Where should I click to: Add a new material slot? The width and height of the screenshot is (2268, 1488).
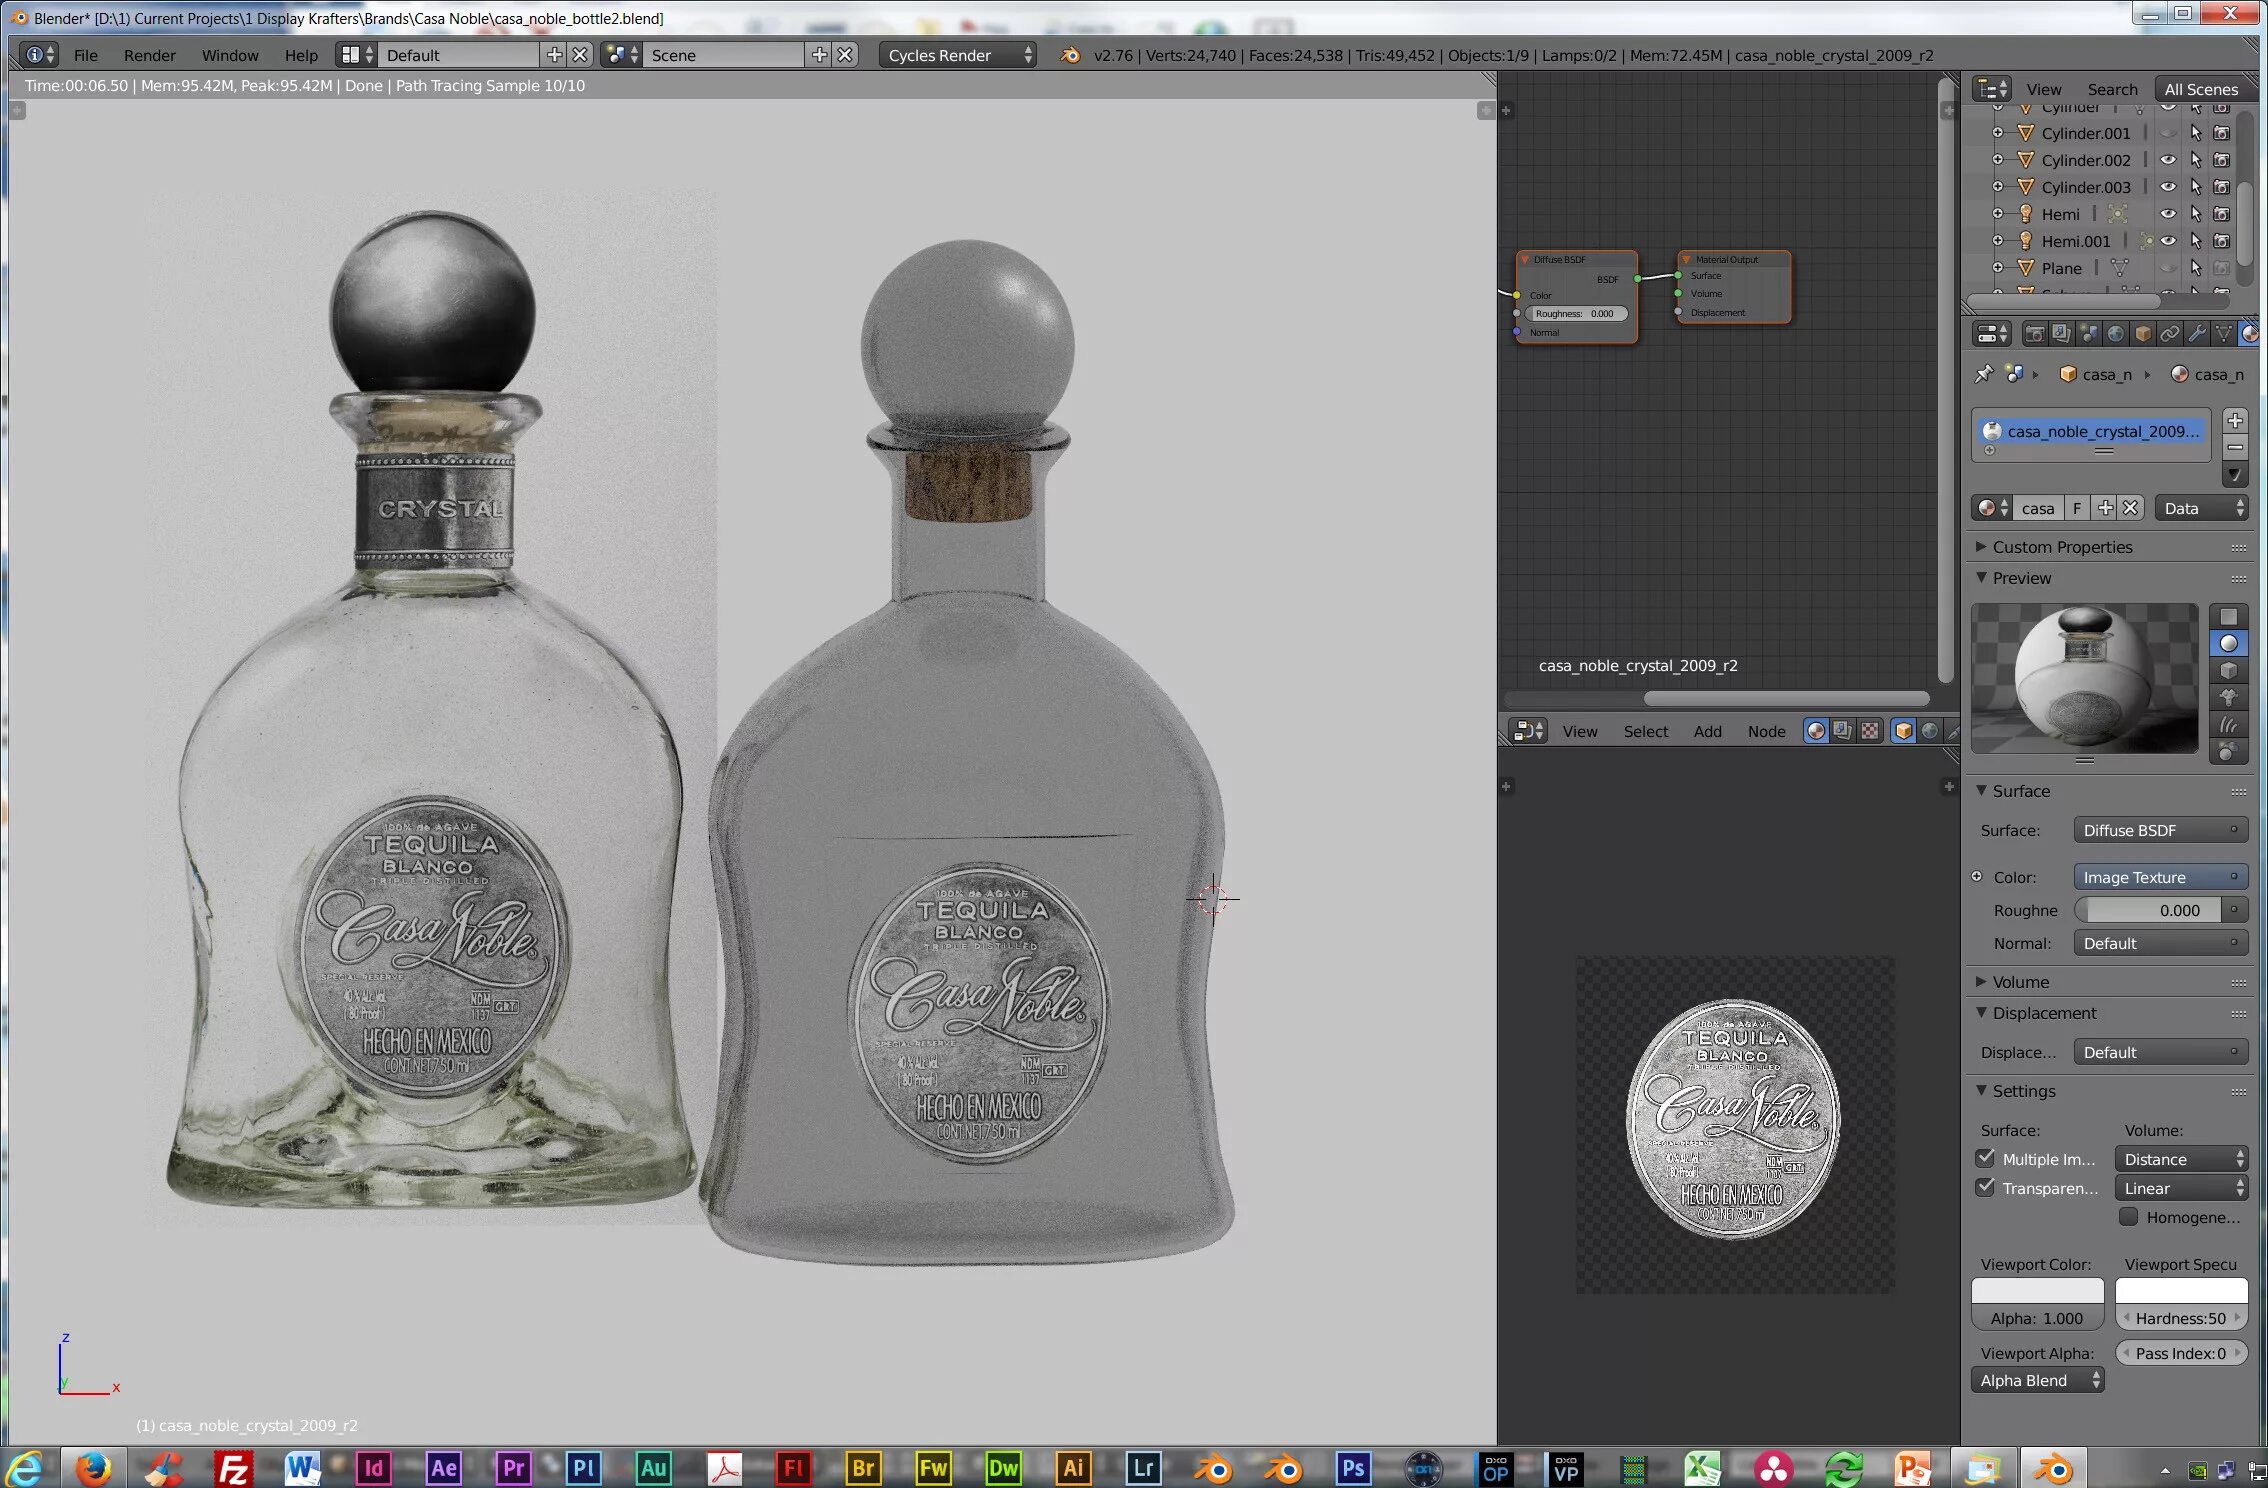[x=2235, y=420]
